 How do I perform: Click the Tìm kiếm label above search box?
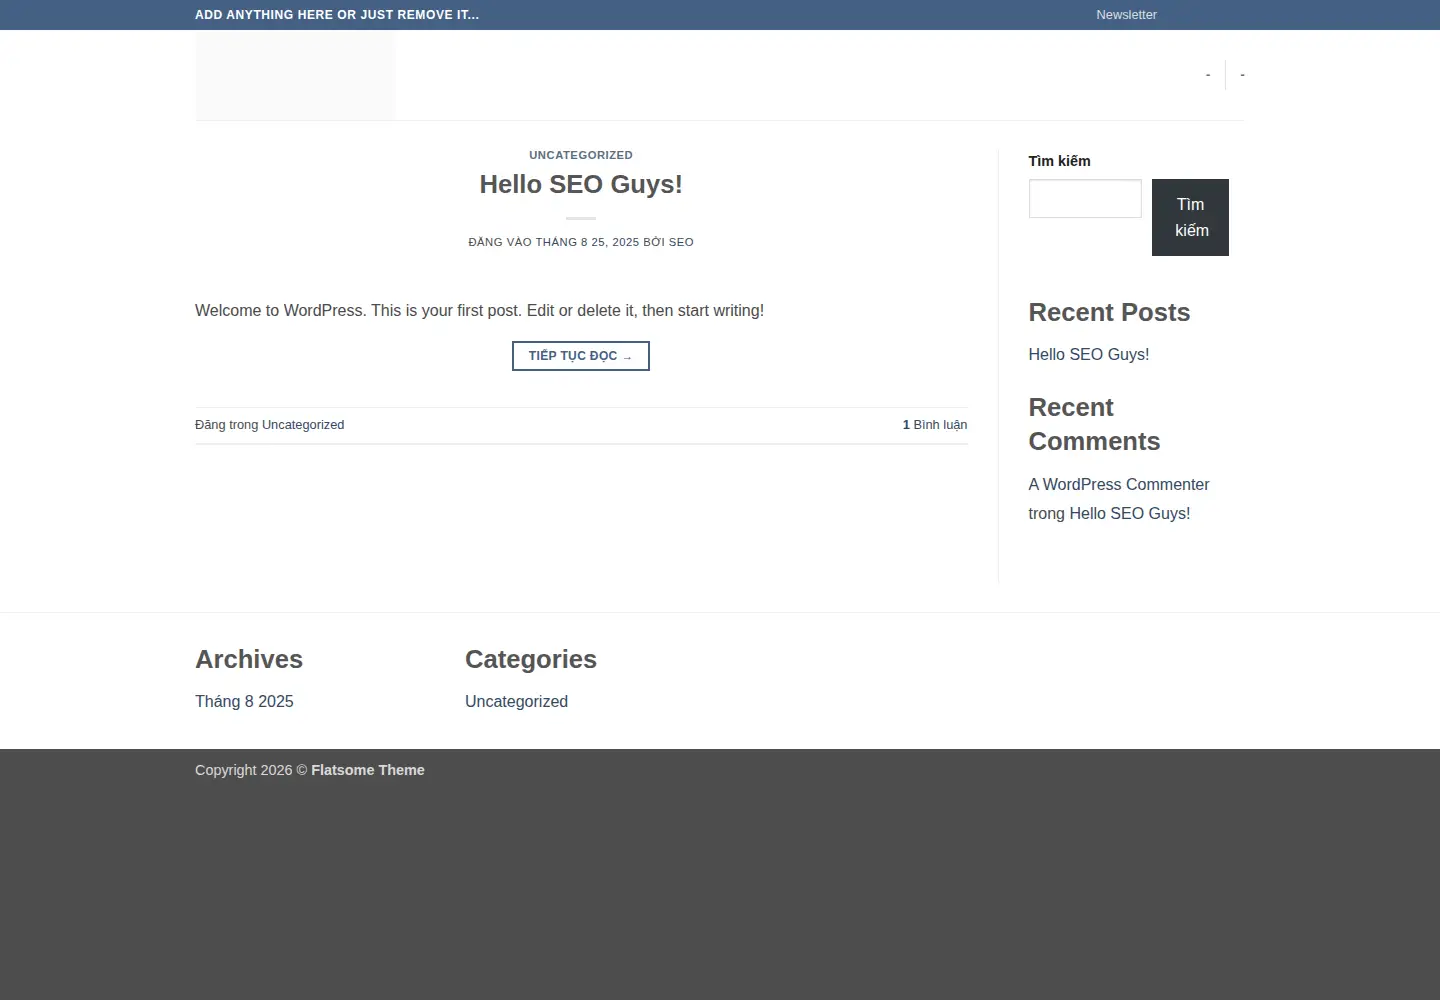[x=1059, y=161]
